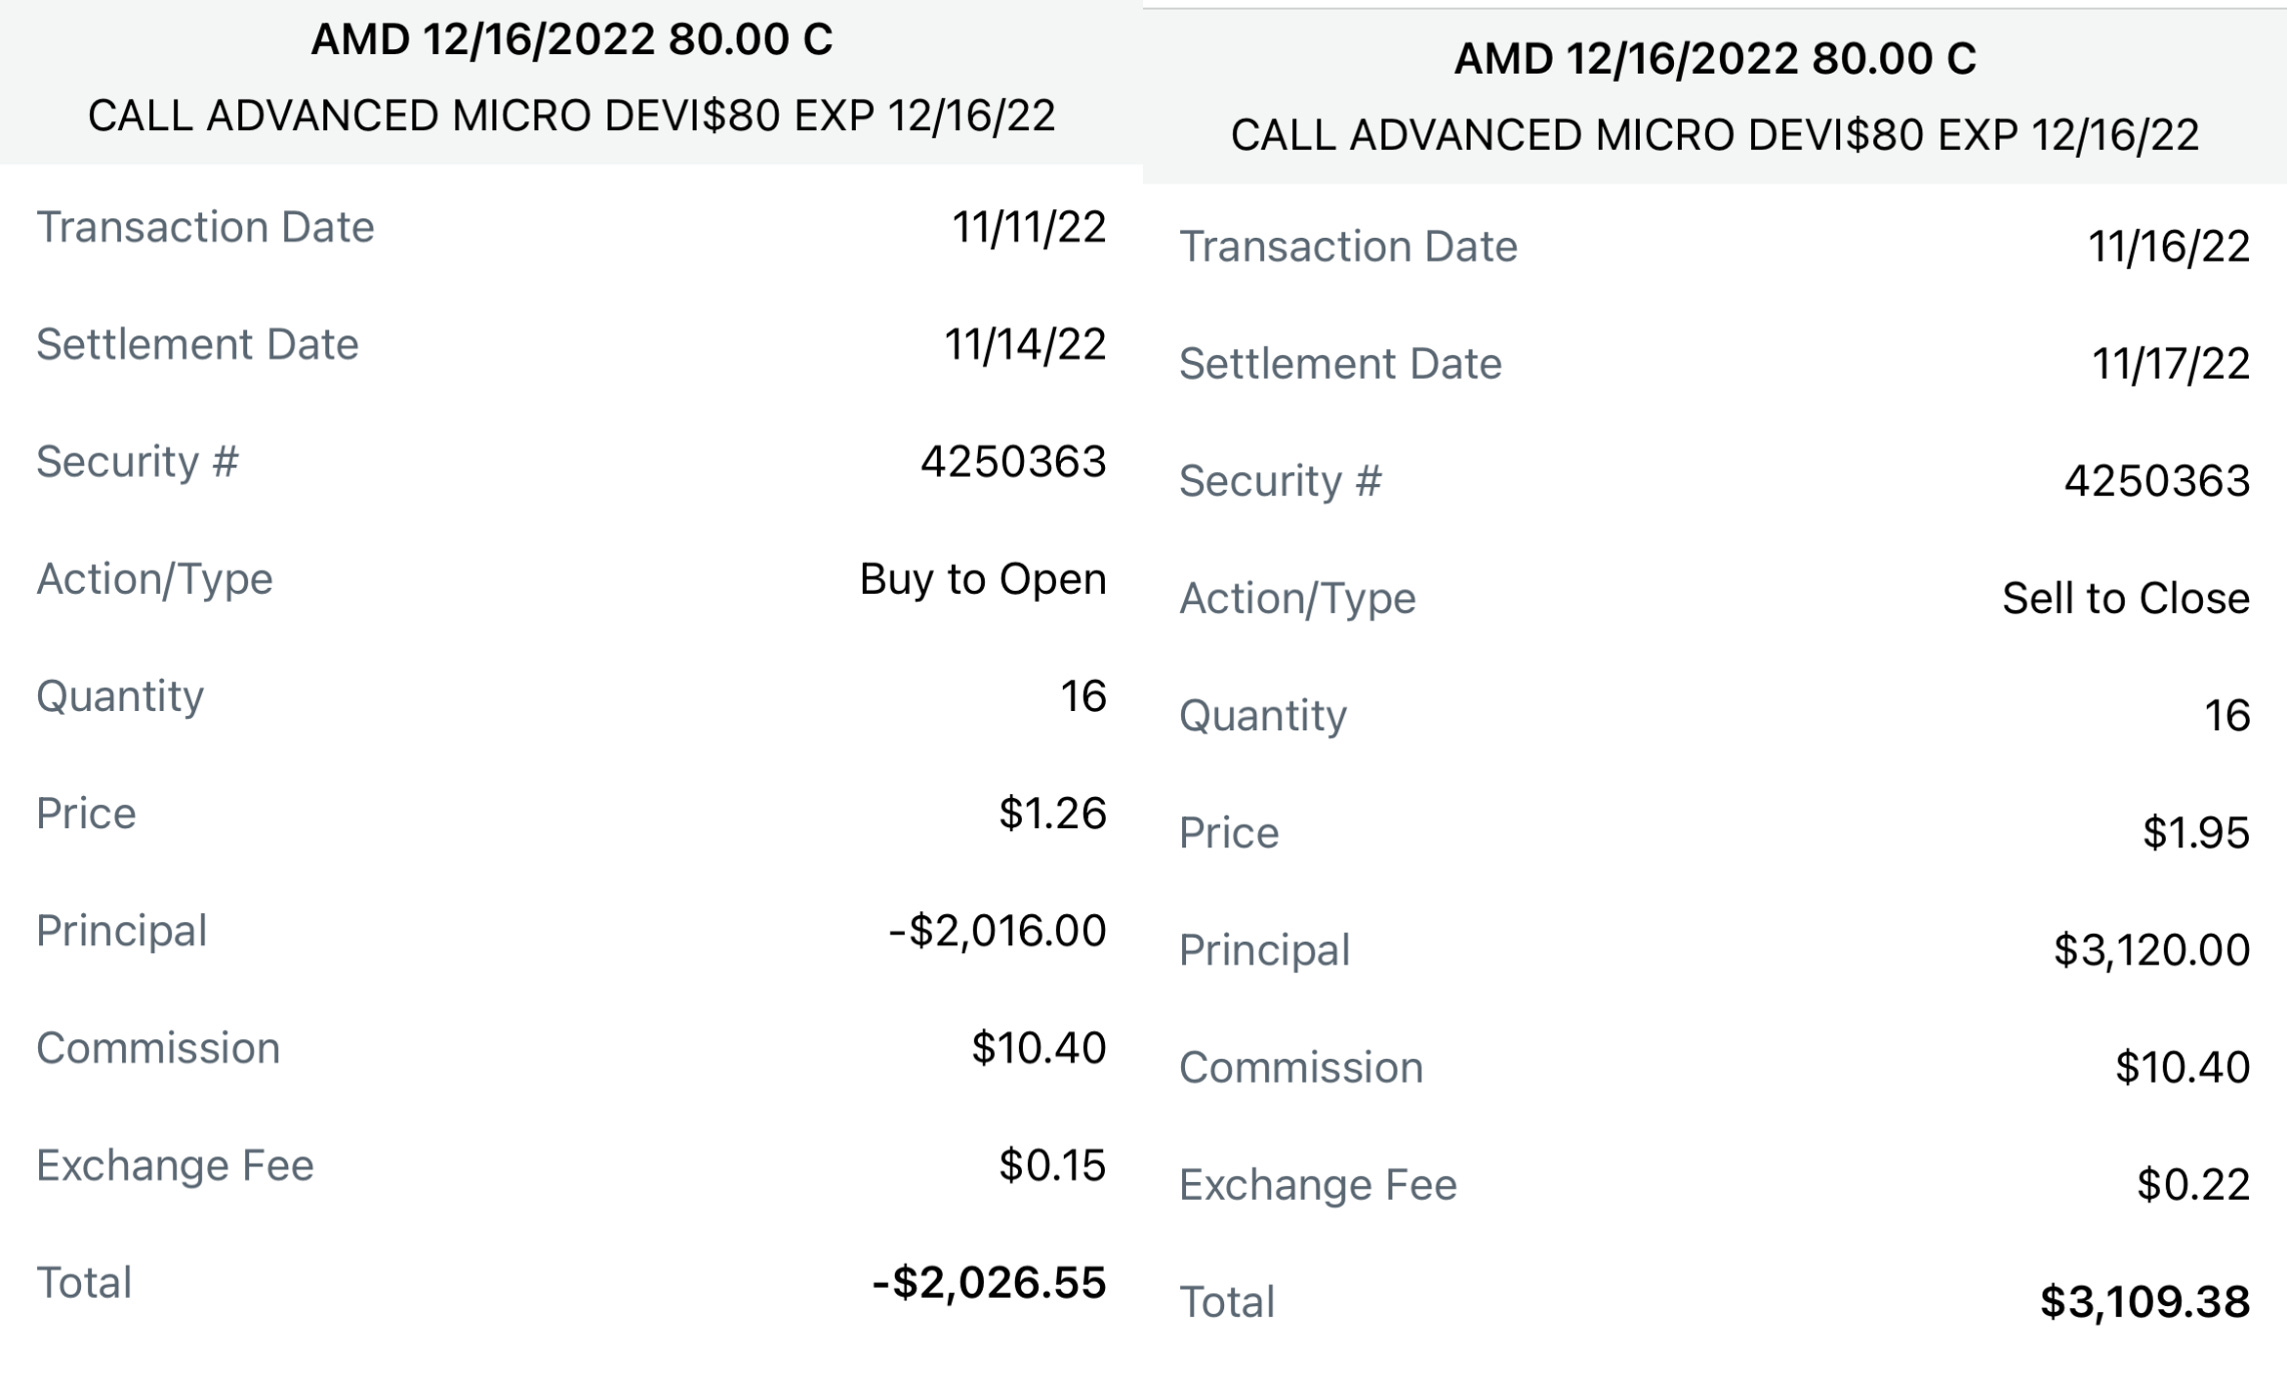
Task: Click the -$2,026.55 total amount
Action: (989, 1283)
